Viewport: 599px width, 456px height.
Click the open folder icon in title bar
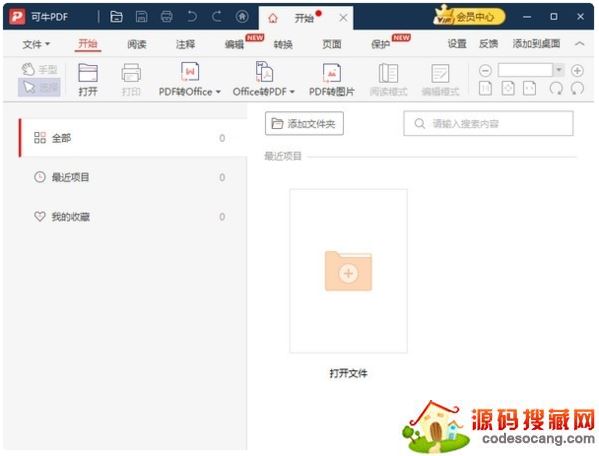click(116, 17)
